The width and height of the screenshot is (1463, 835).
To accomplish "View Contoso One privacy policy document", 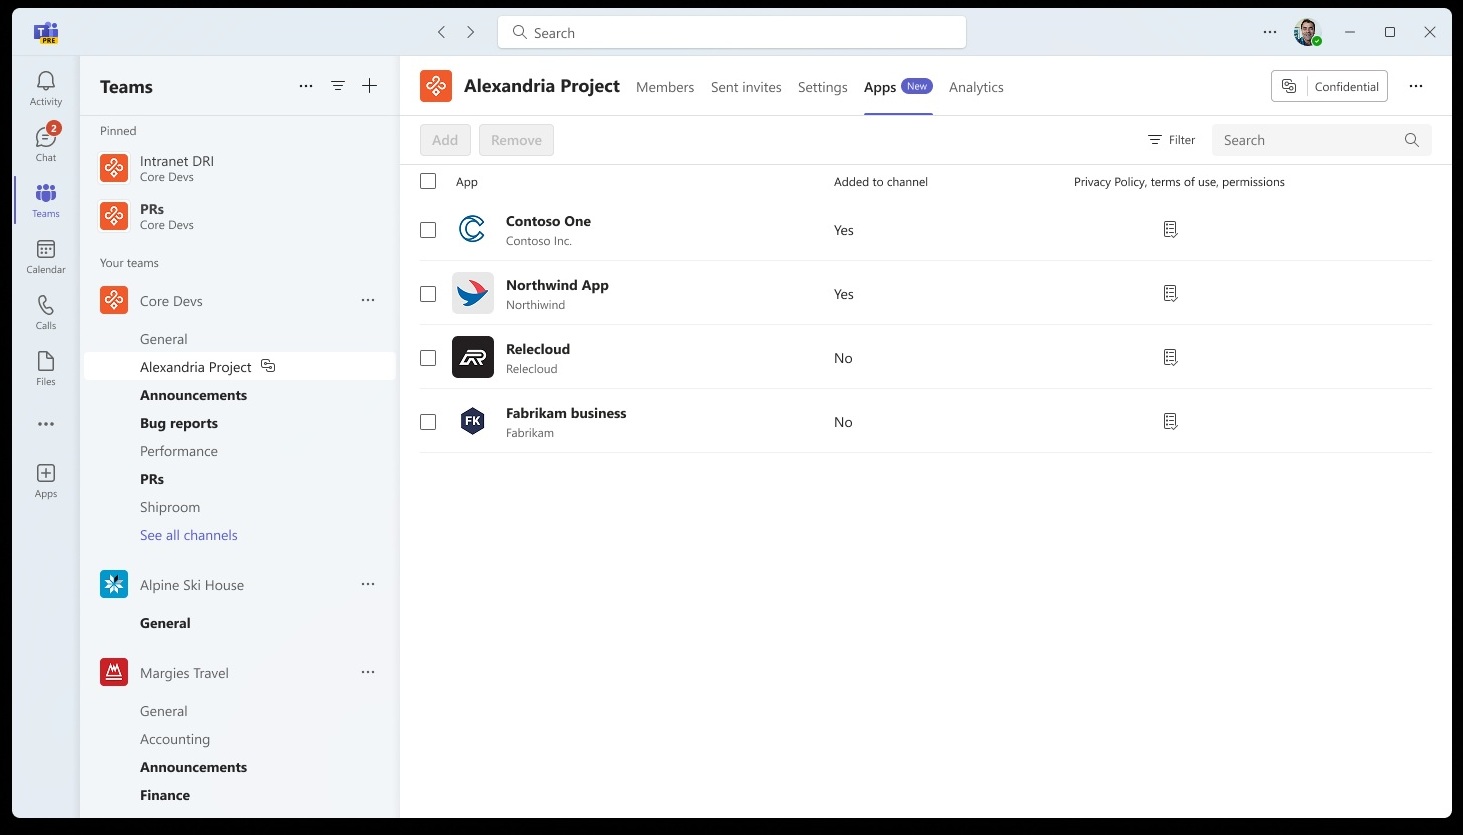I will [x=1170, y=230].
